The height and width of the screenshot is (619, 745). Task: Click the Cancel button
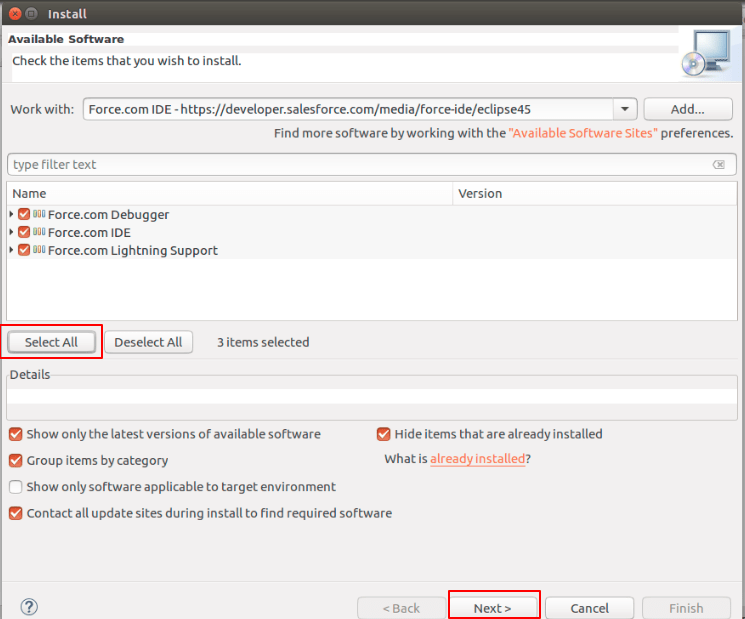click(x=589, y=608)
